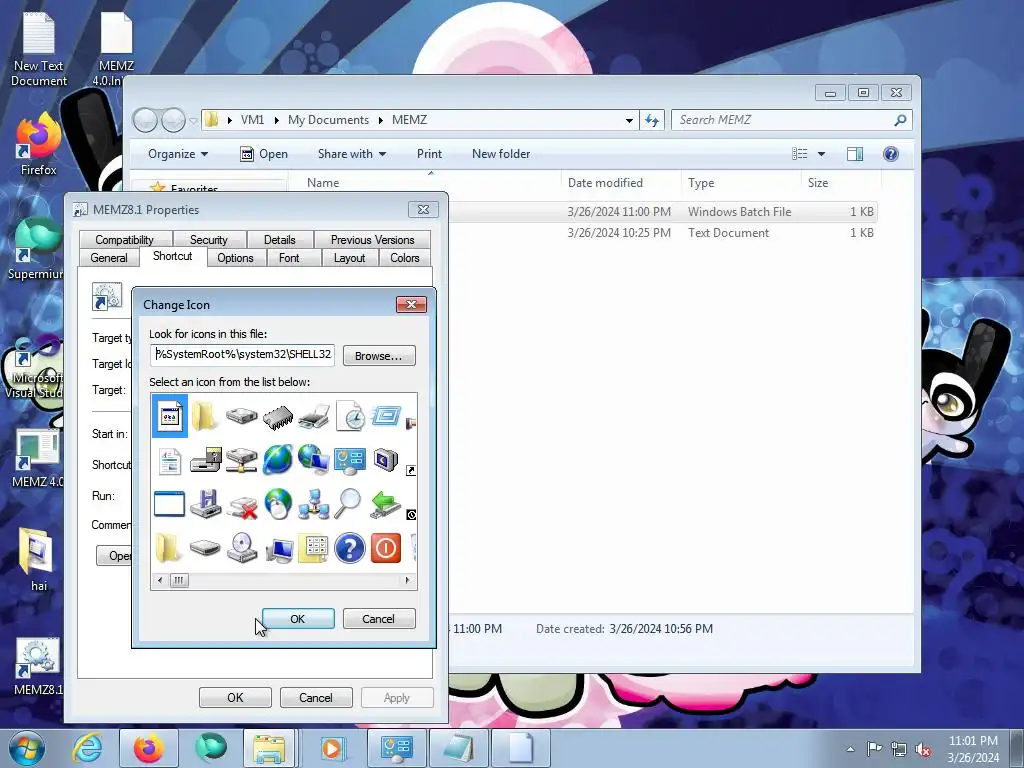Select the hai folder on desktop

(38, 560)
